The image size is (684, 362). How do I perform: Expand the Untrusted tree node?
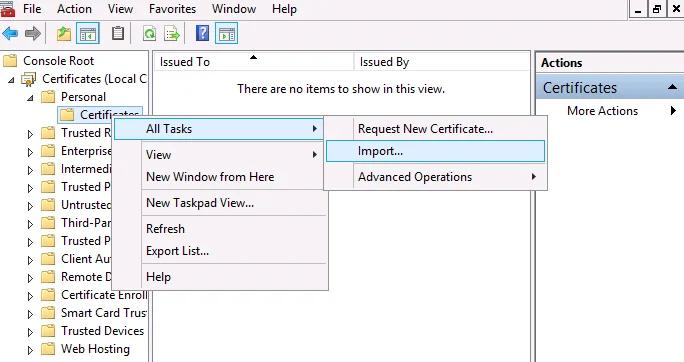tap(30, 206)
